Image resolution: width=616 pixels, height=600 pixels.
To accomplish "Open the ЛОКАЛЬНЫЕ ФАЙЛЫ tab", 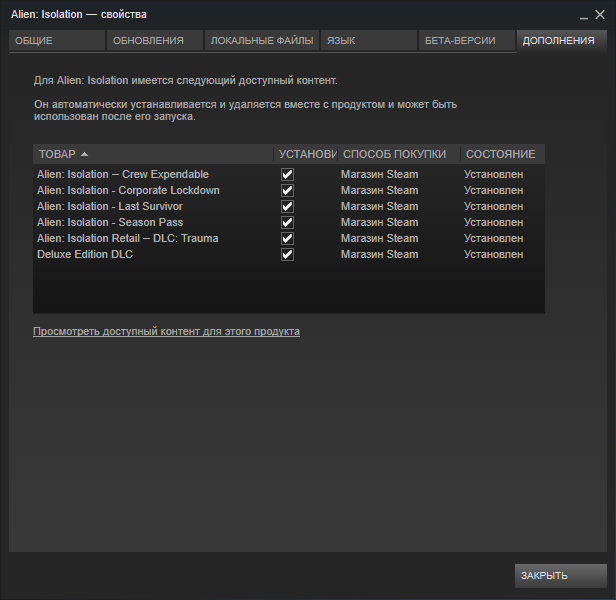I will coord(262,40).
